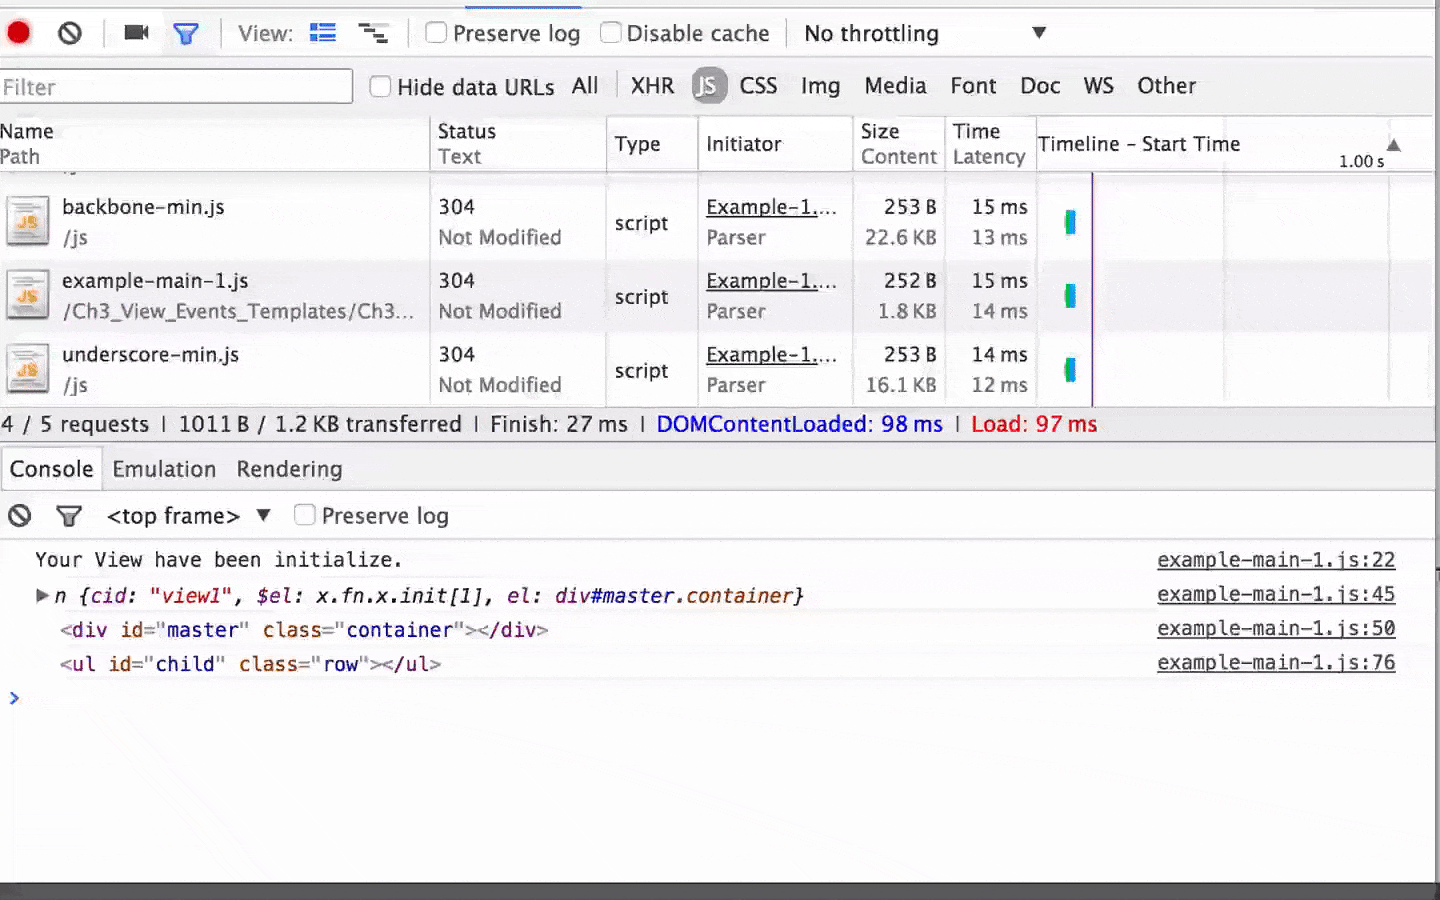Screen dimensions: 1440x900
Task: Open the initiator link for example-main-1.js
Action: [771, 281]
